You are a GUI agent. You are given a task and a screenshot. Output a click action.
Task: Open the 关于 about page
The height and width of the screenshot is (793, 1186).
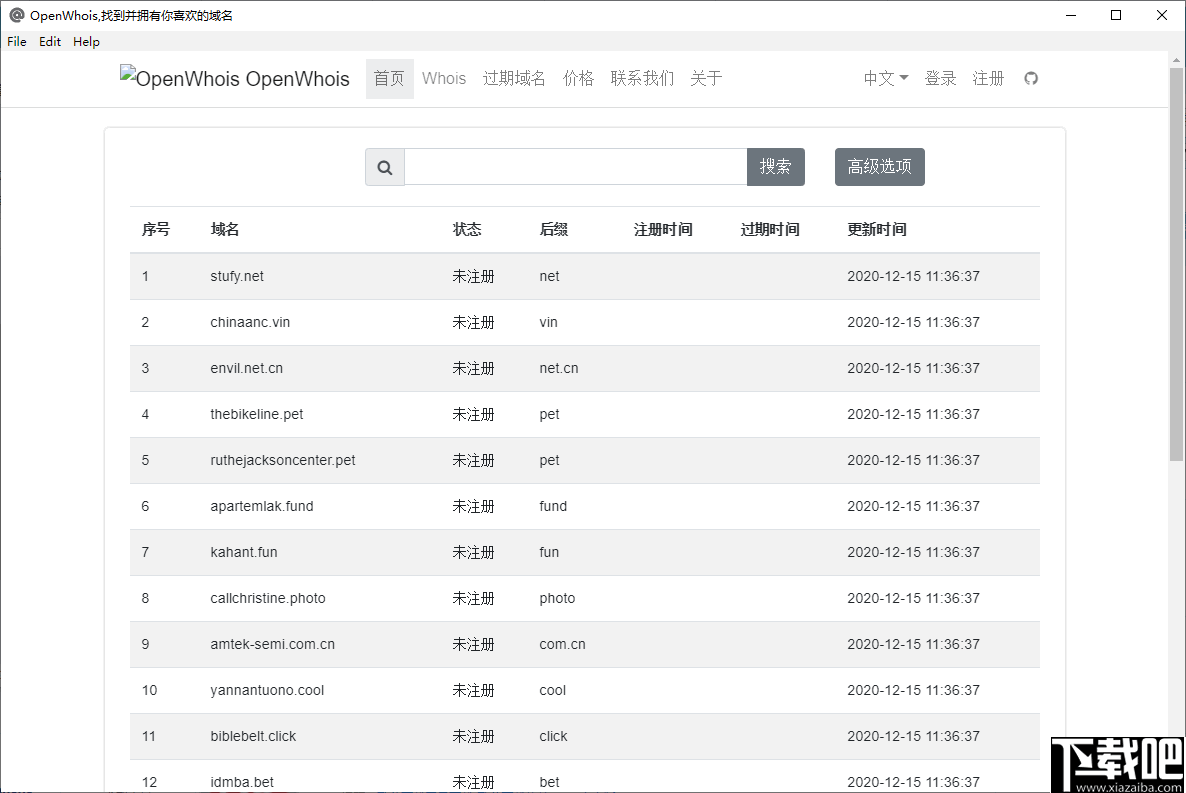click(705, 78)
